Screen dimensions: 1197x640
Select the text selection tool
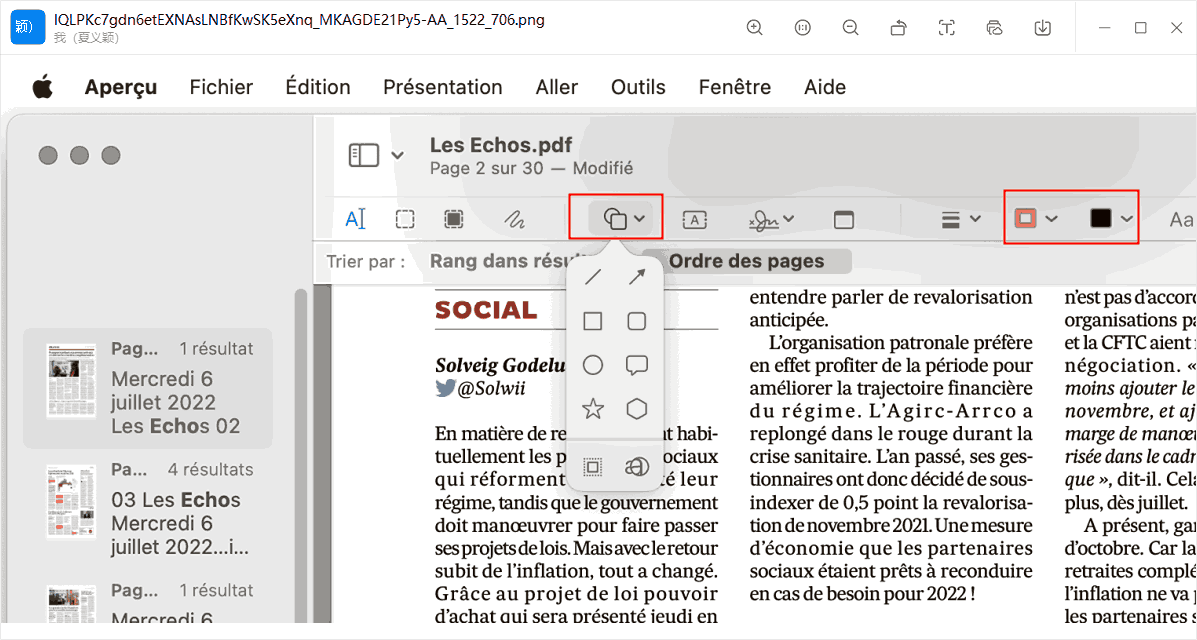355,219
